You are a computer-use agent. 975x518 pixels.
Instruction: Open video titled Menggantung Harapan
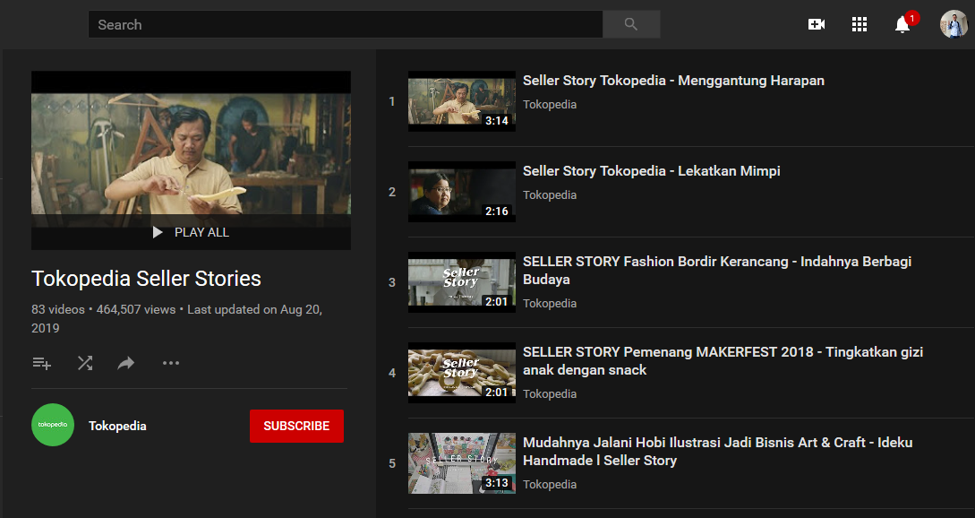click(673, 81)
